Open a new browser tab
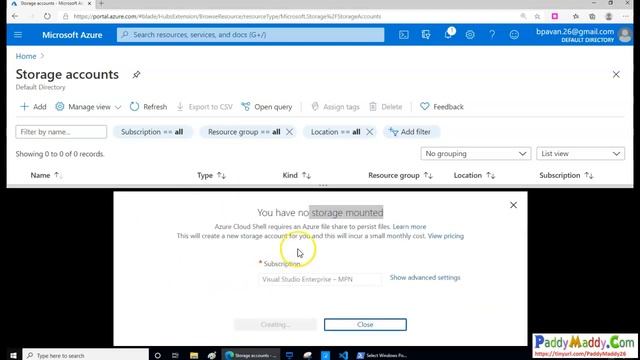 point(101,3)
